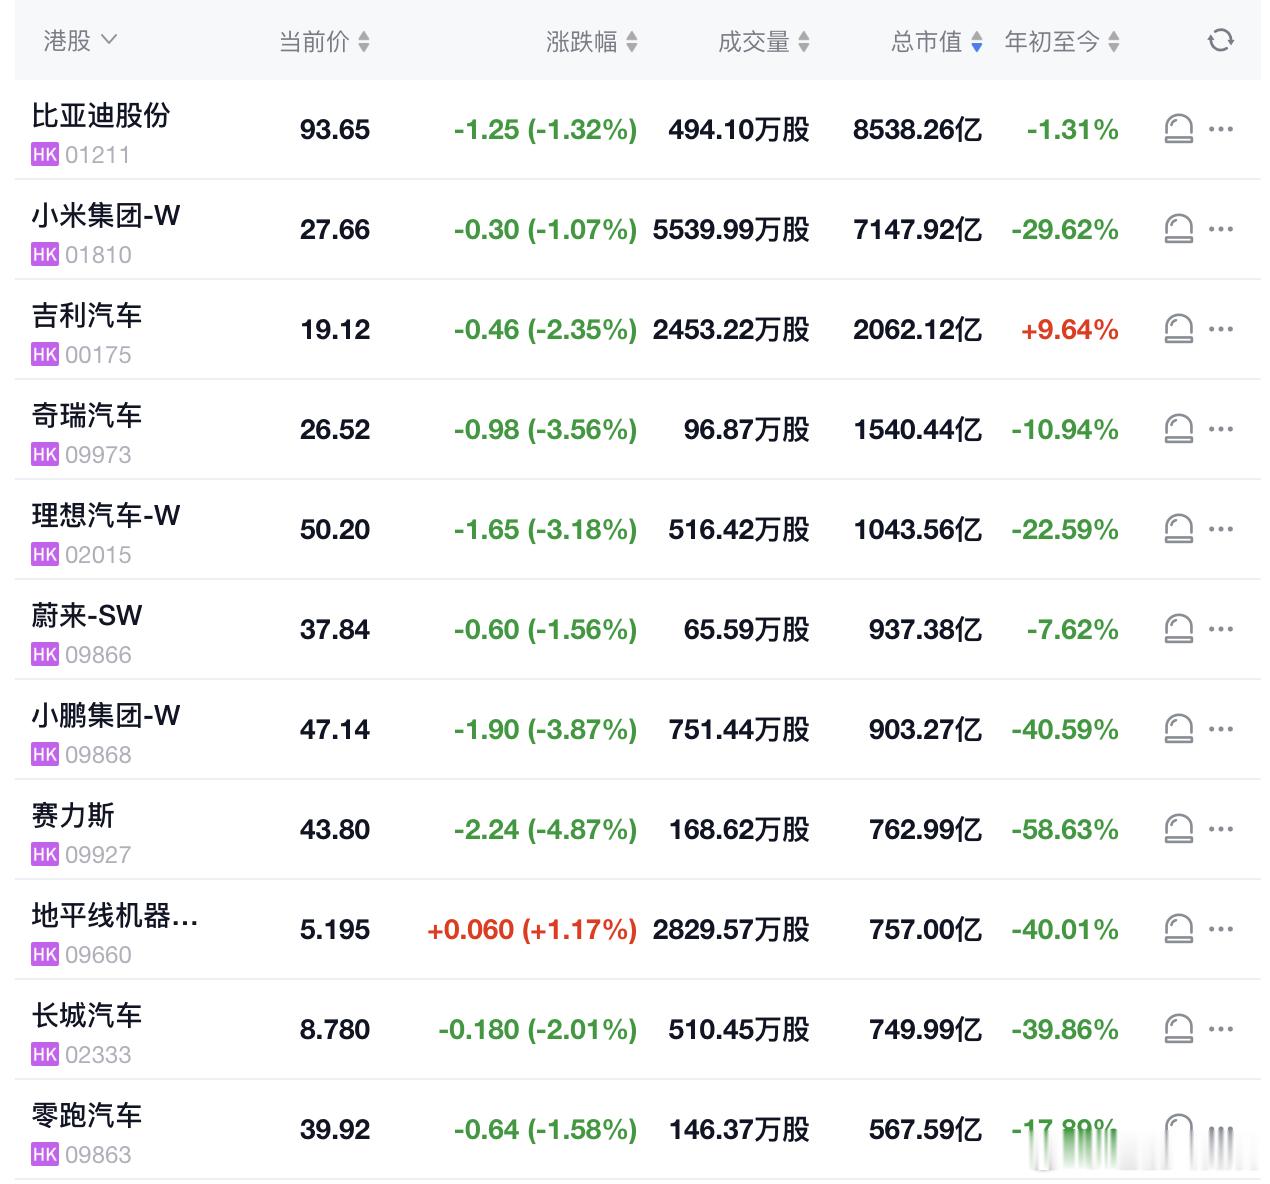Open more options for 吉利汽车

click(x=1221, y=329)
